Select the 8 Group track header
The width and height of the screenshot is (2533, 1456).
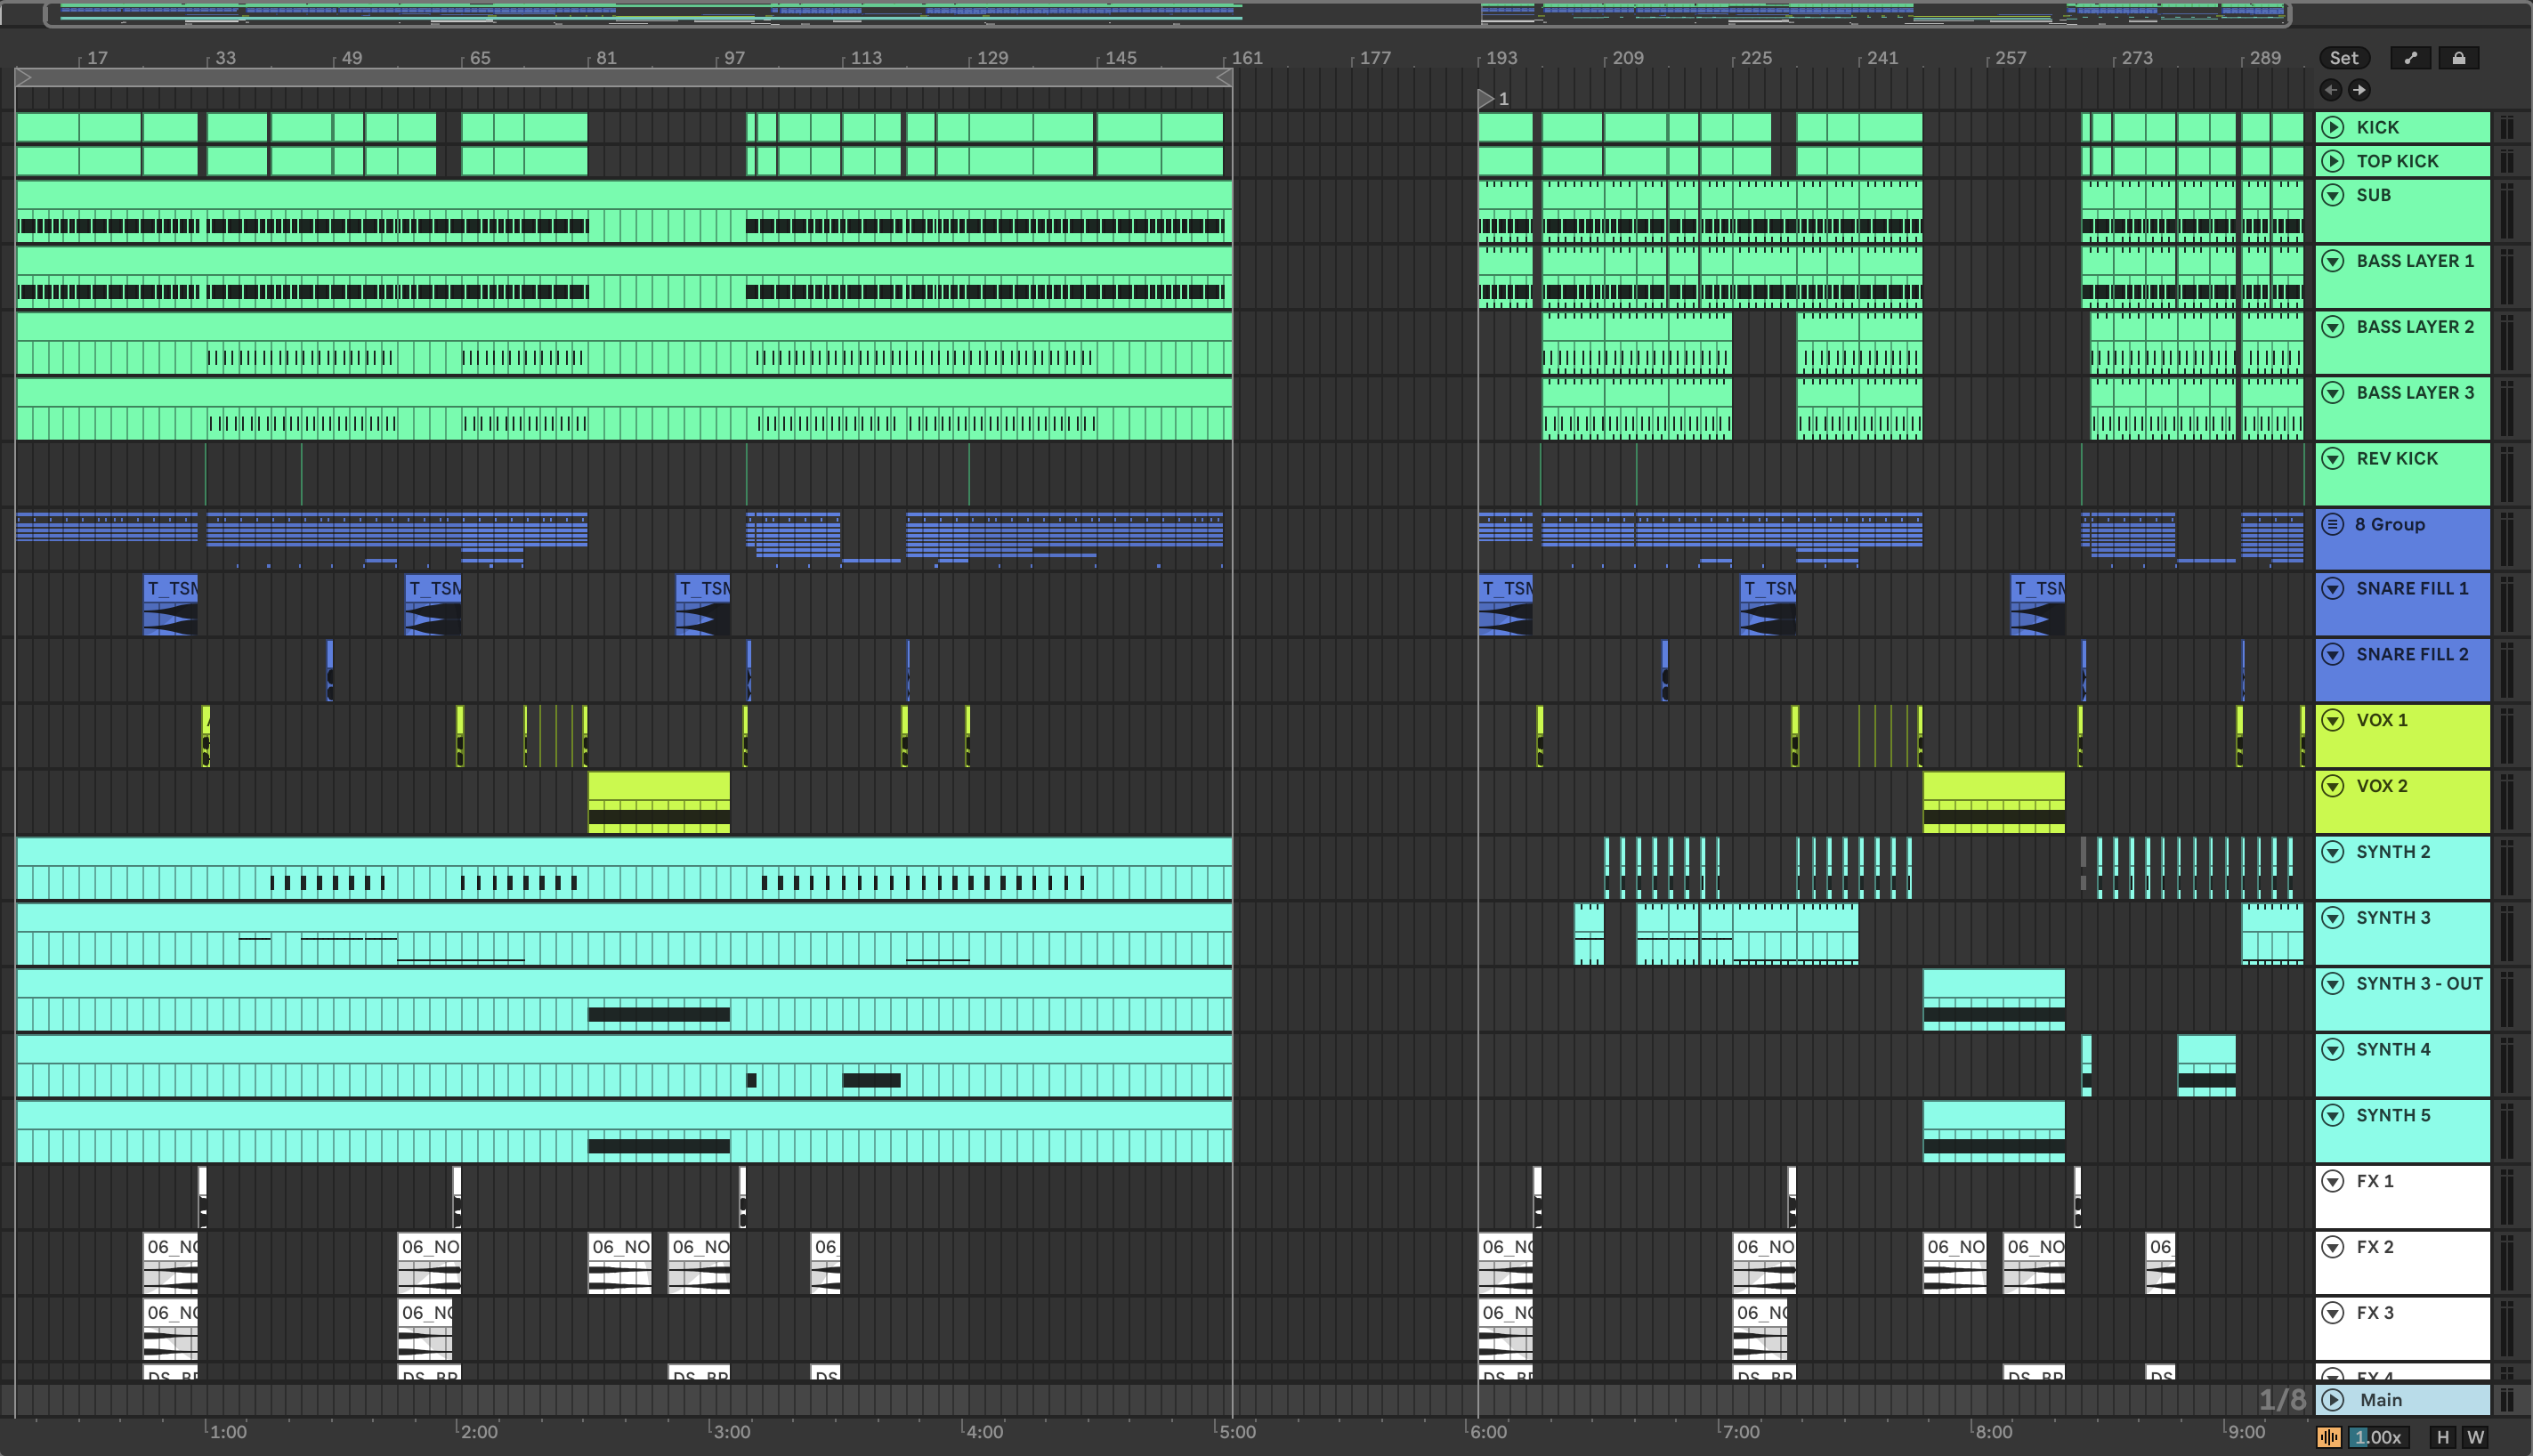2402,539
